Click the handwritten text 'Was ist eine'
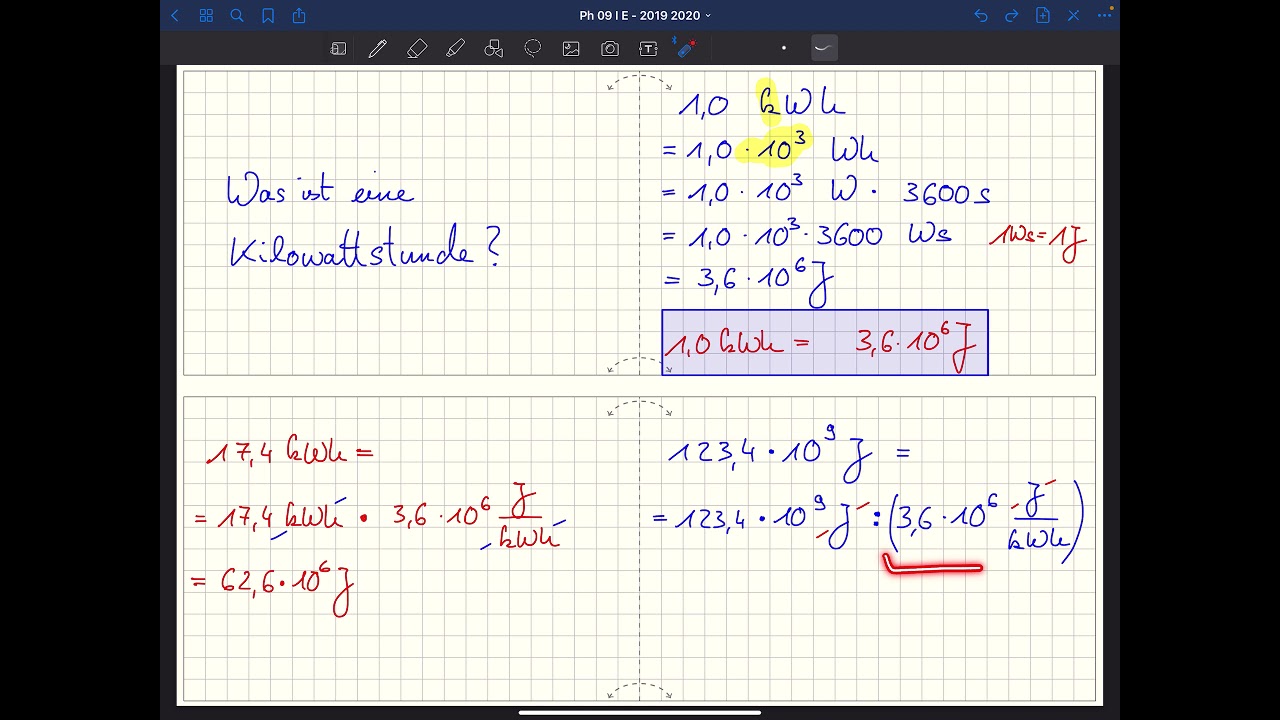This screenshot has height=720, width=1280. [320, 190]
